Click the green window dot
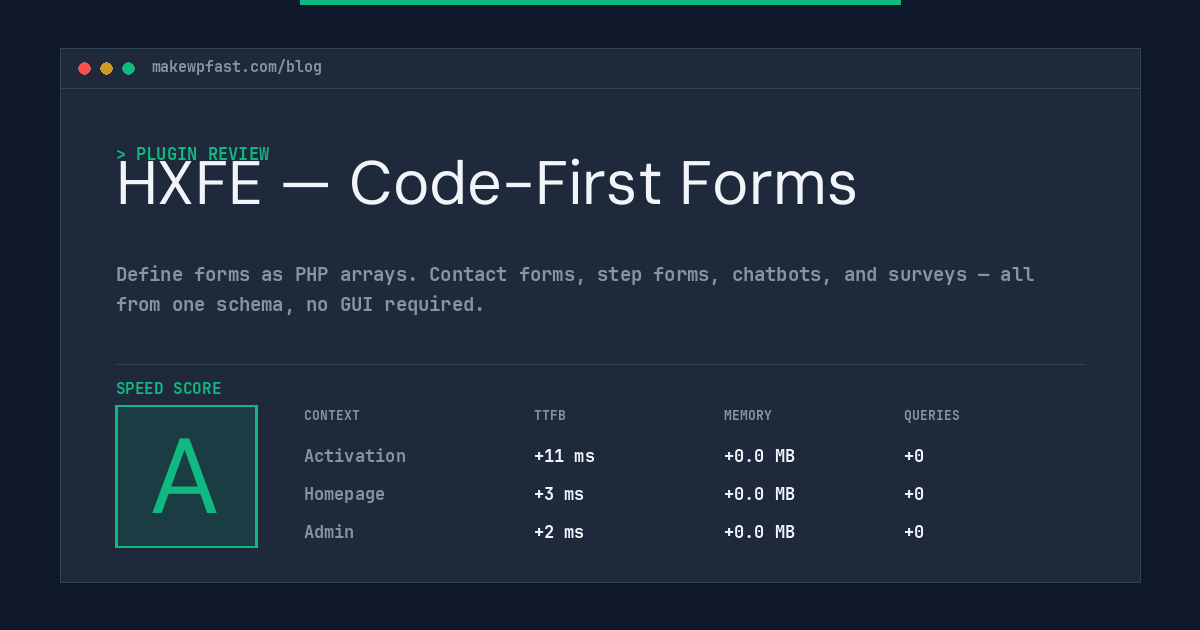Screen dimensions: 1200x630 click(x=128, y=68)
